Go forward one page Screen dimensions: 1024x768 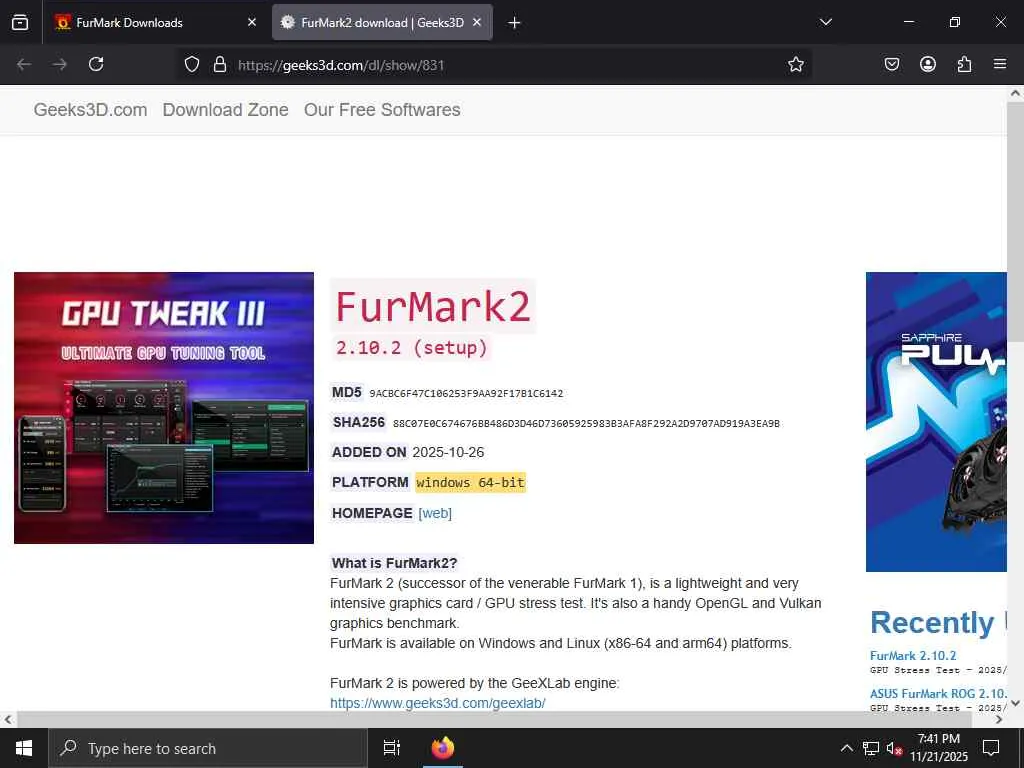coord(59,65)
